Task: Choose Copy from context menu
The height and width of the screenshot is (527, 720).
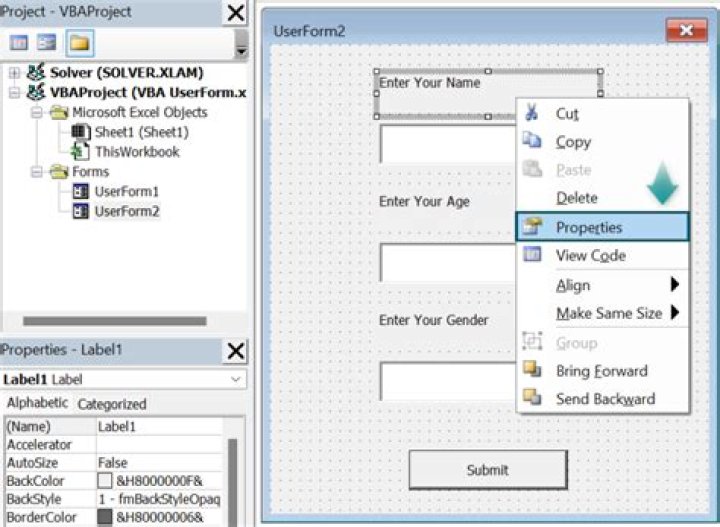Action: (x=602, y=142)
